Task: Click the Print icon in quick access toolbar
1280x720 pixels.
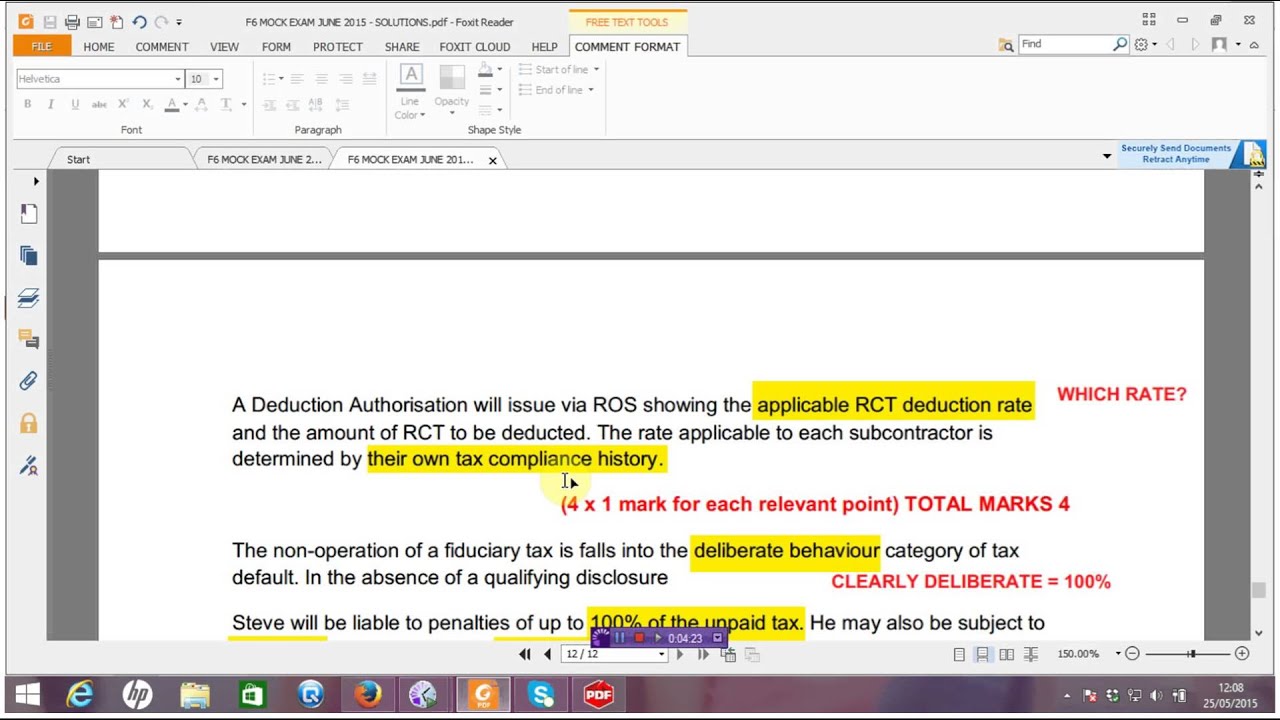Action: click(x=72, y=22)
